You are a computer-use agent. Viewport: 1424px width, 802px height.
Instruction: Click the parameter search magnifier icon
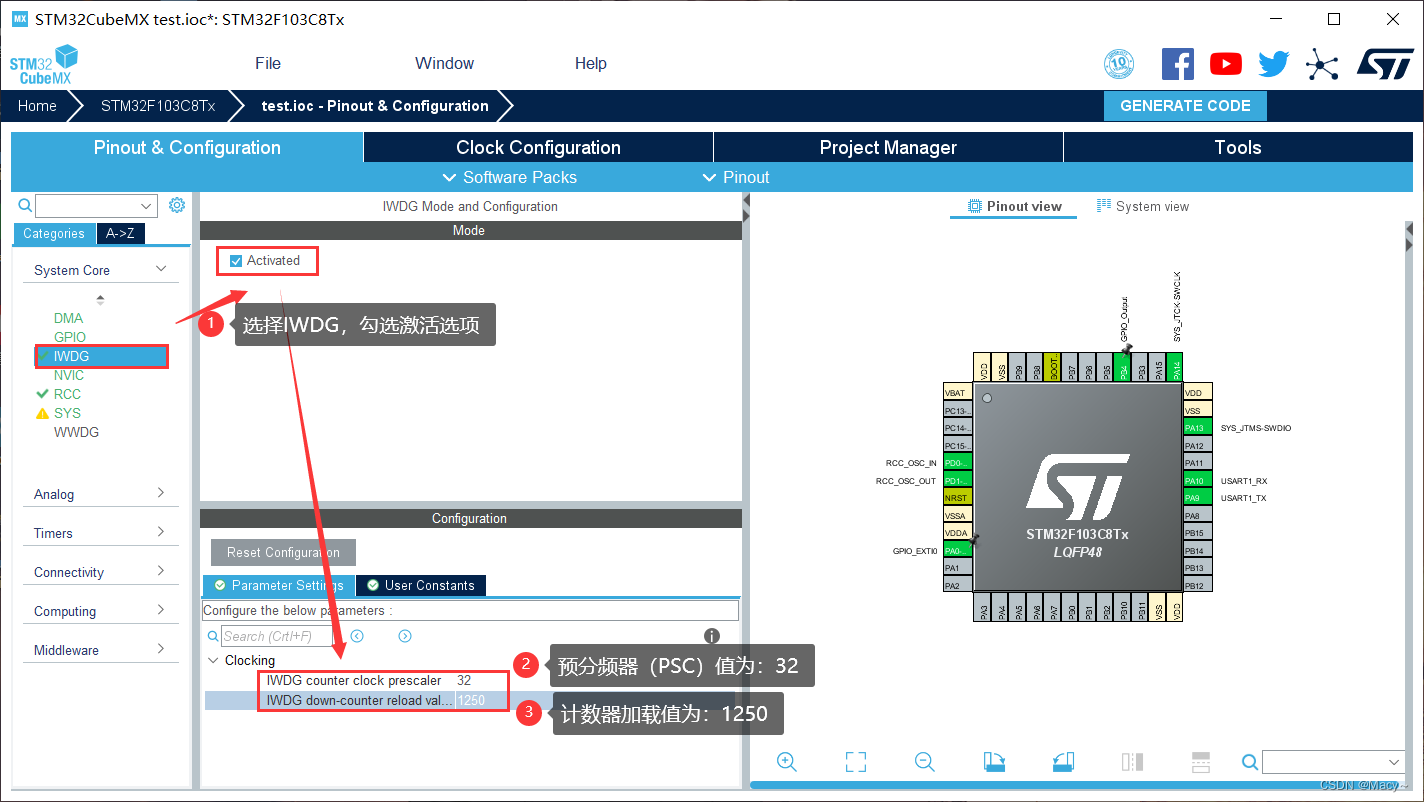coord(213,636)
